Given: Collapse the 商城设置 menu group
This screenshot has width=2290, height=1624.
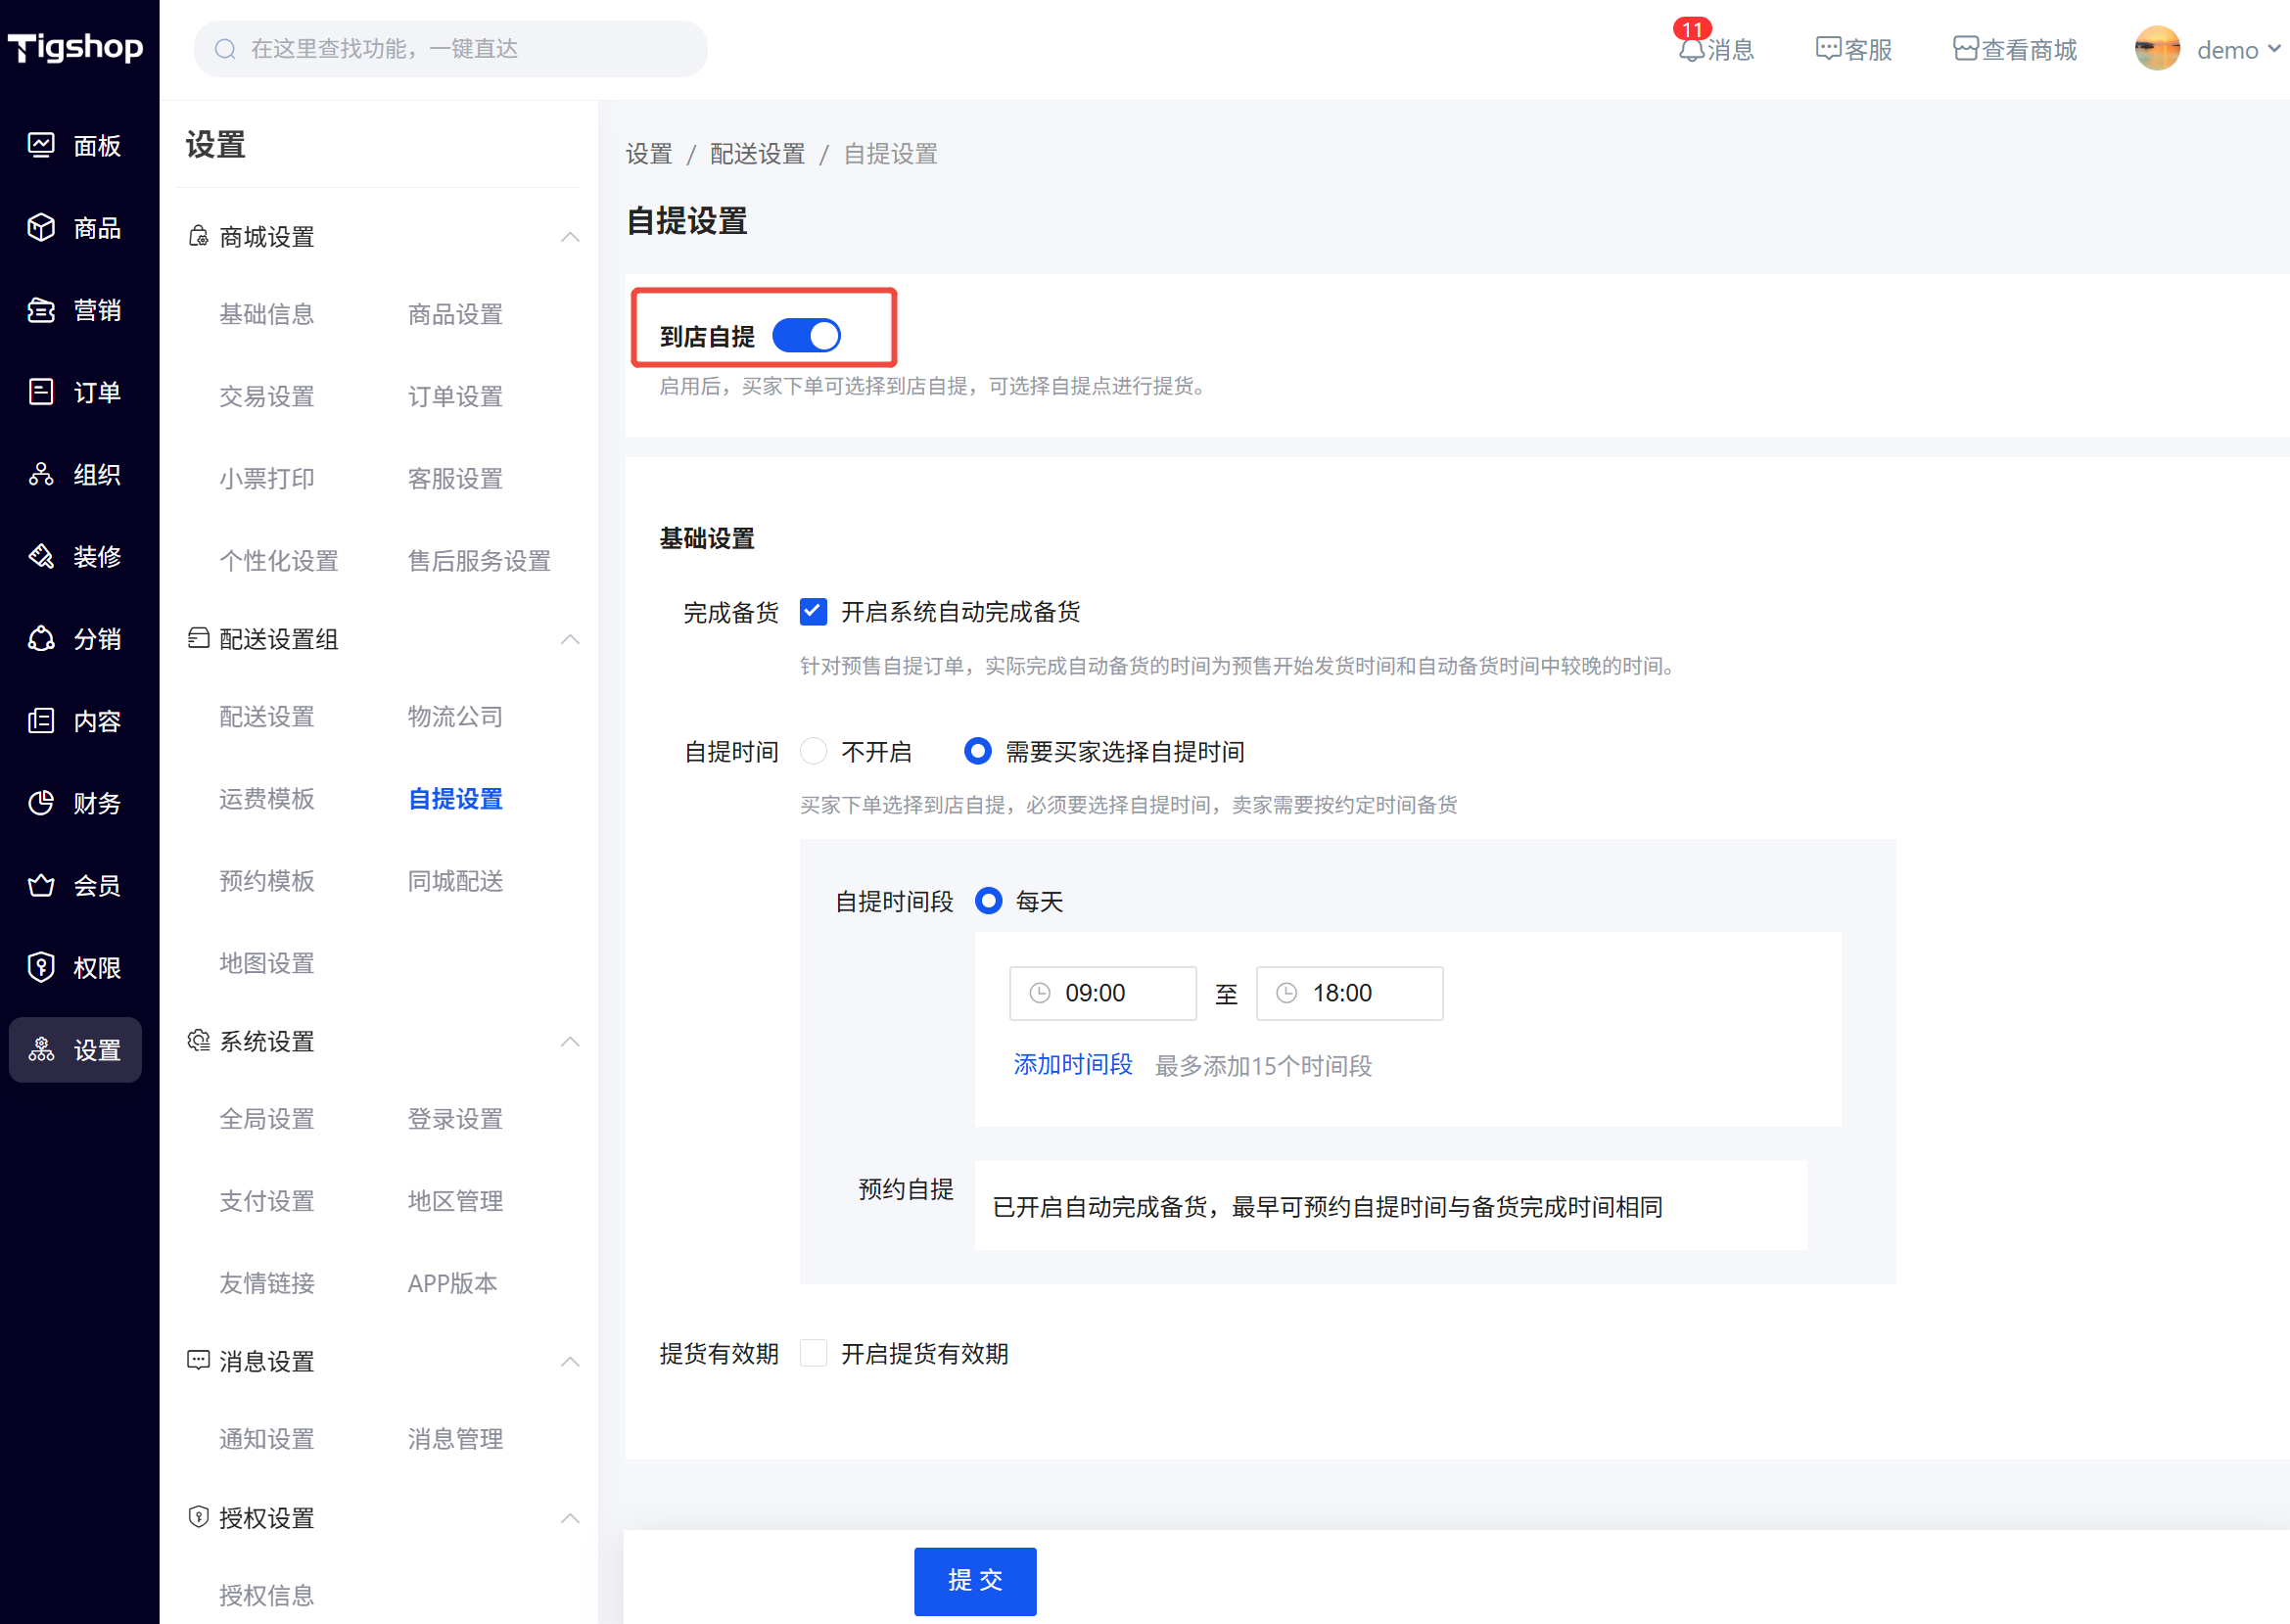Looking at the screenshot, I should click(570, 237).
